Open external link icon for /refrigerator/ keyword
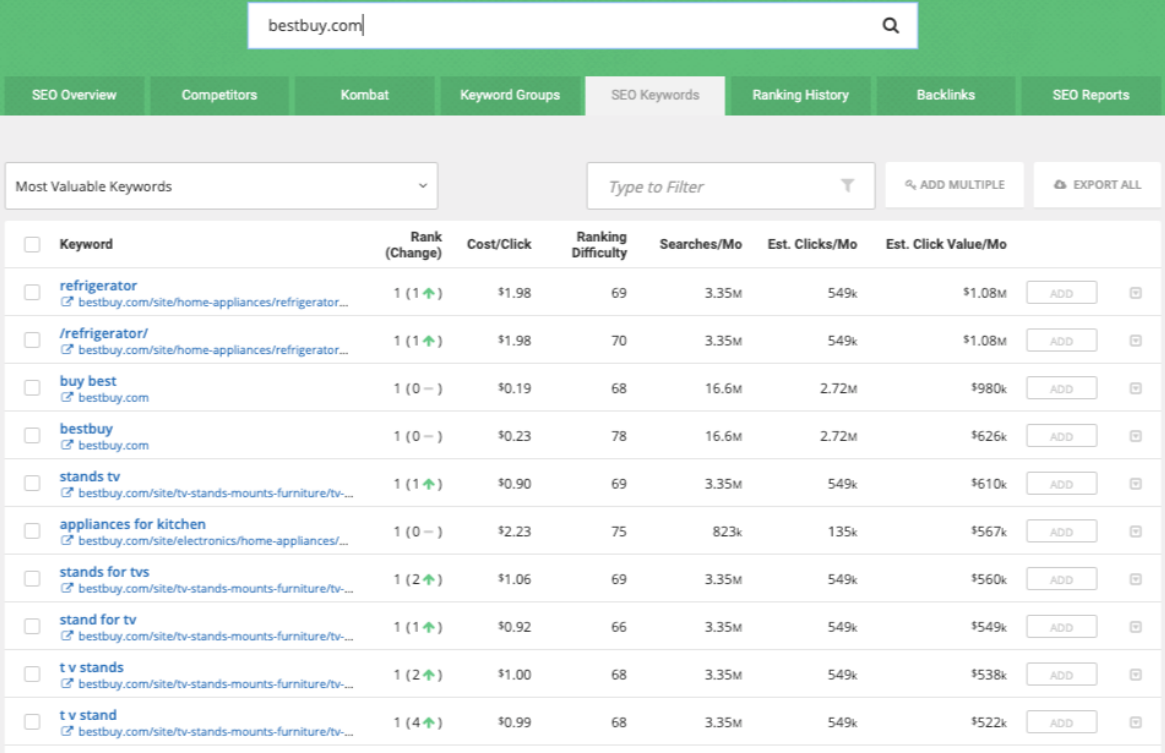Image resolution: width=1165 pixels, height=753 pixels. coord(67,349)
